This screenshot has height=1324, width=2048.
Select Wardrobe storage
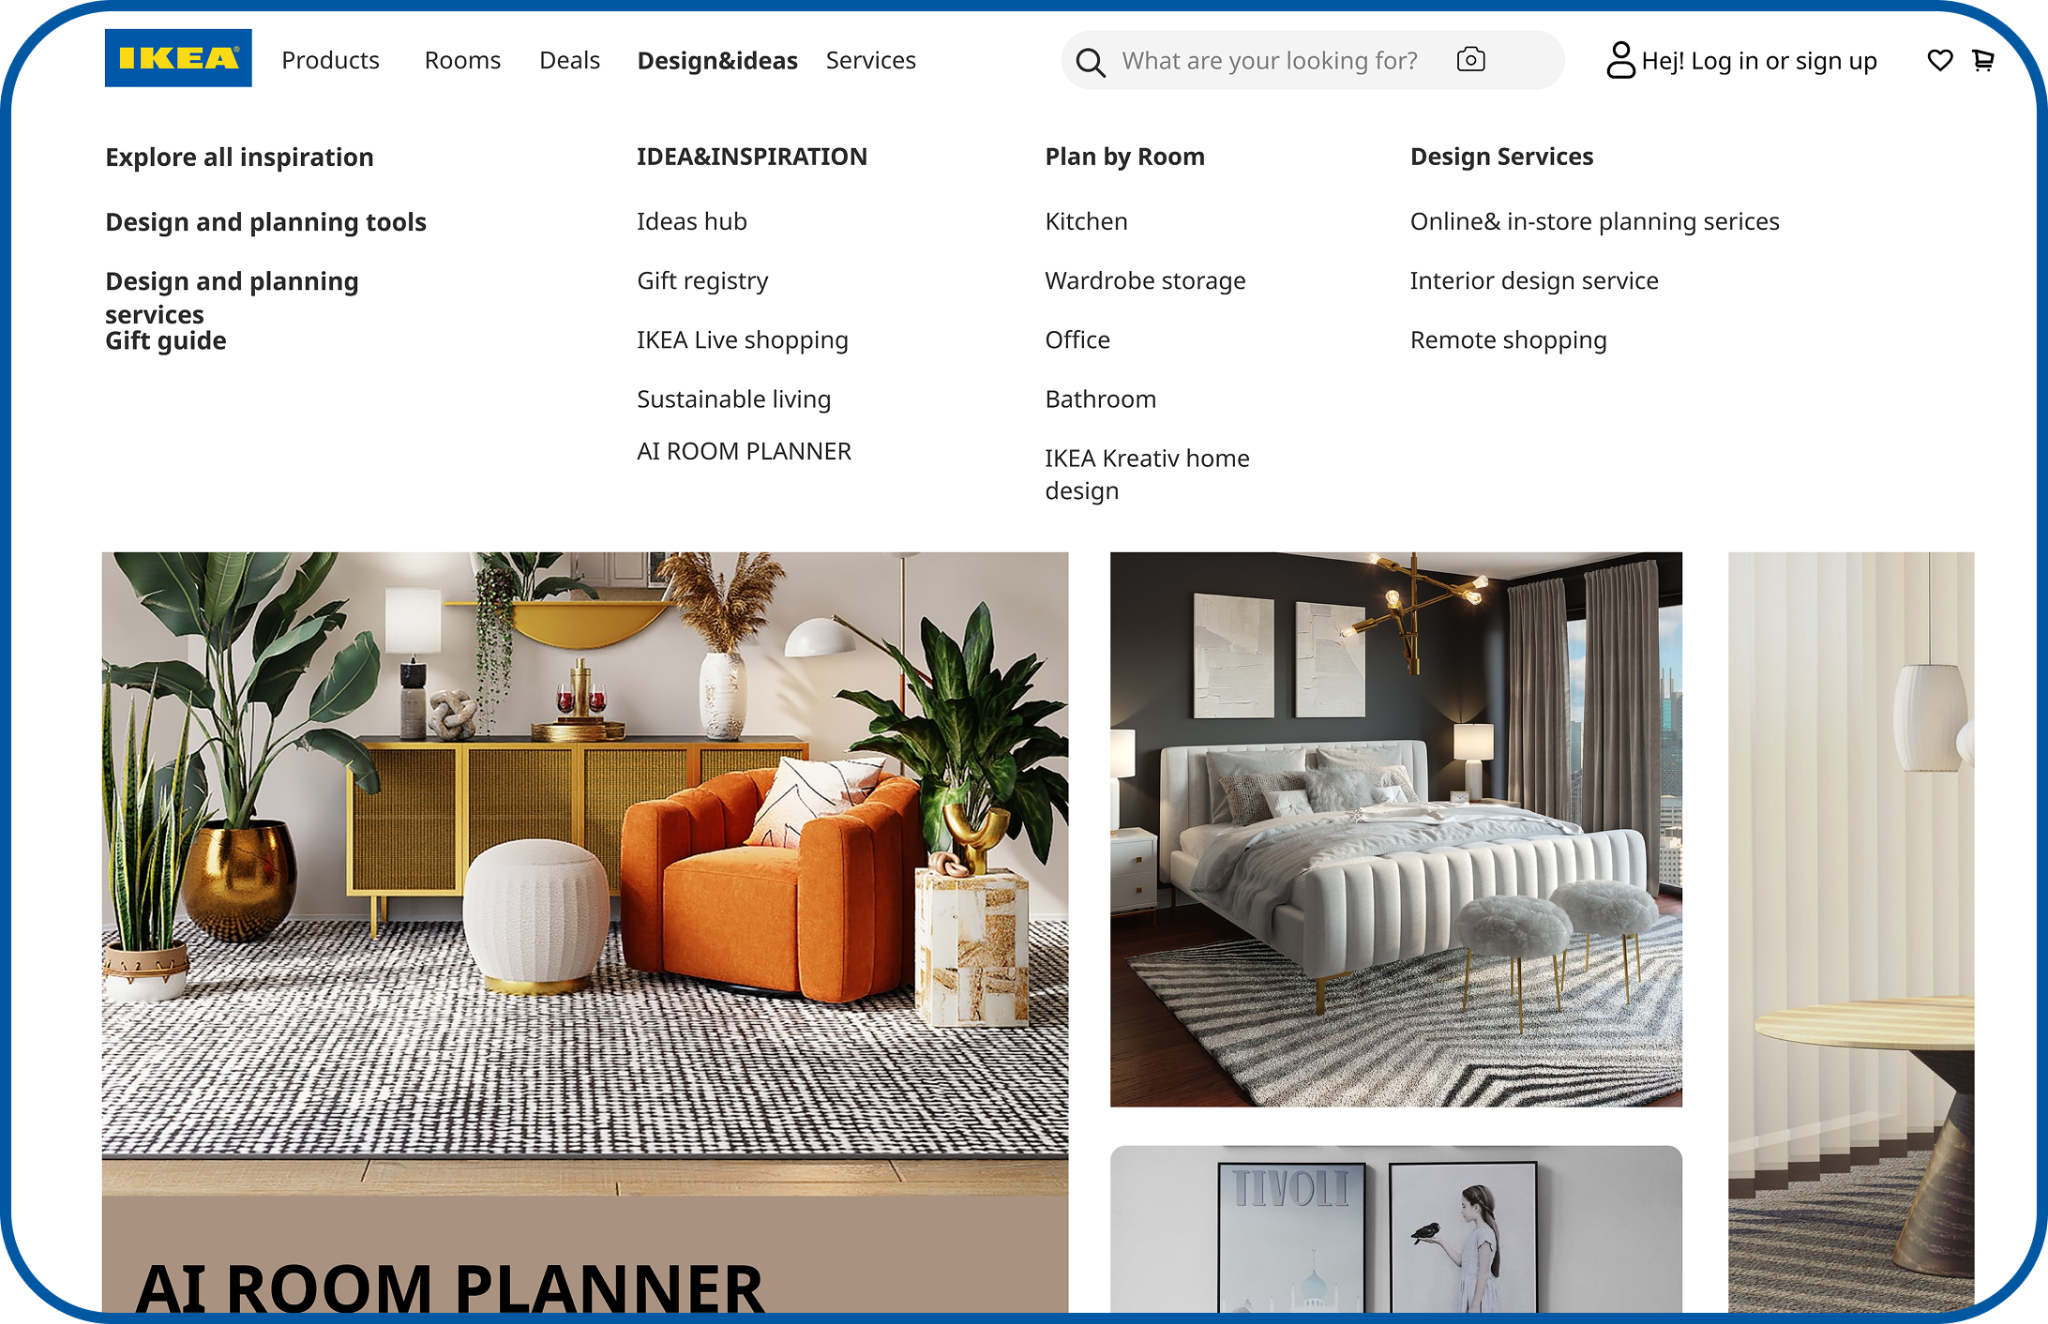click(1145, 281)
